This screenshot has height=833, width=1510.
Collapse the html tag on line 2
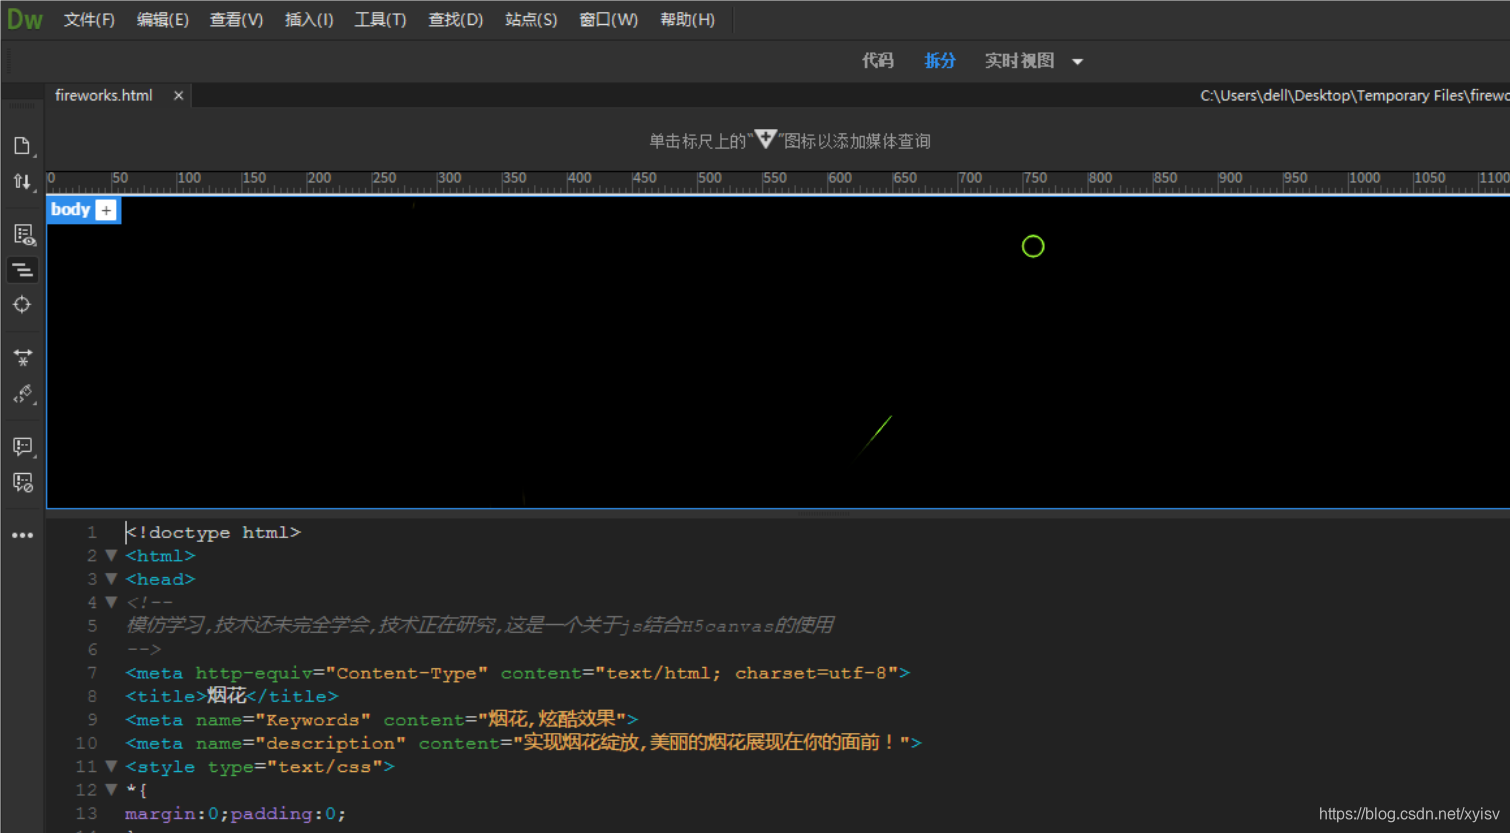tap(111, 556)
